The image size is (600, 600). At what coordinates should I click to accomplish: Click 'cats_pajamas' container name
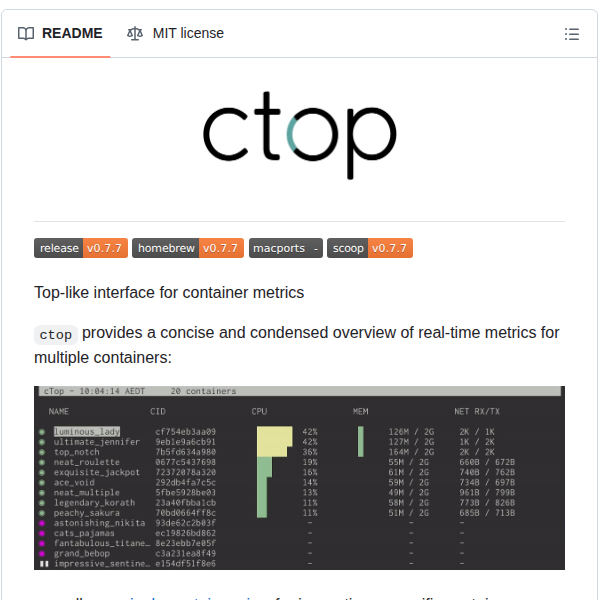pyautogui.click(x=84, y=533)
